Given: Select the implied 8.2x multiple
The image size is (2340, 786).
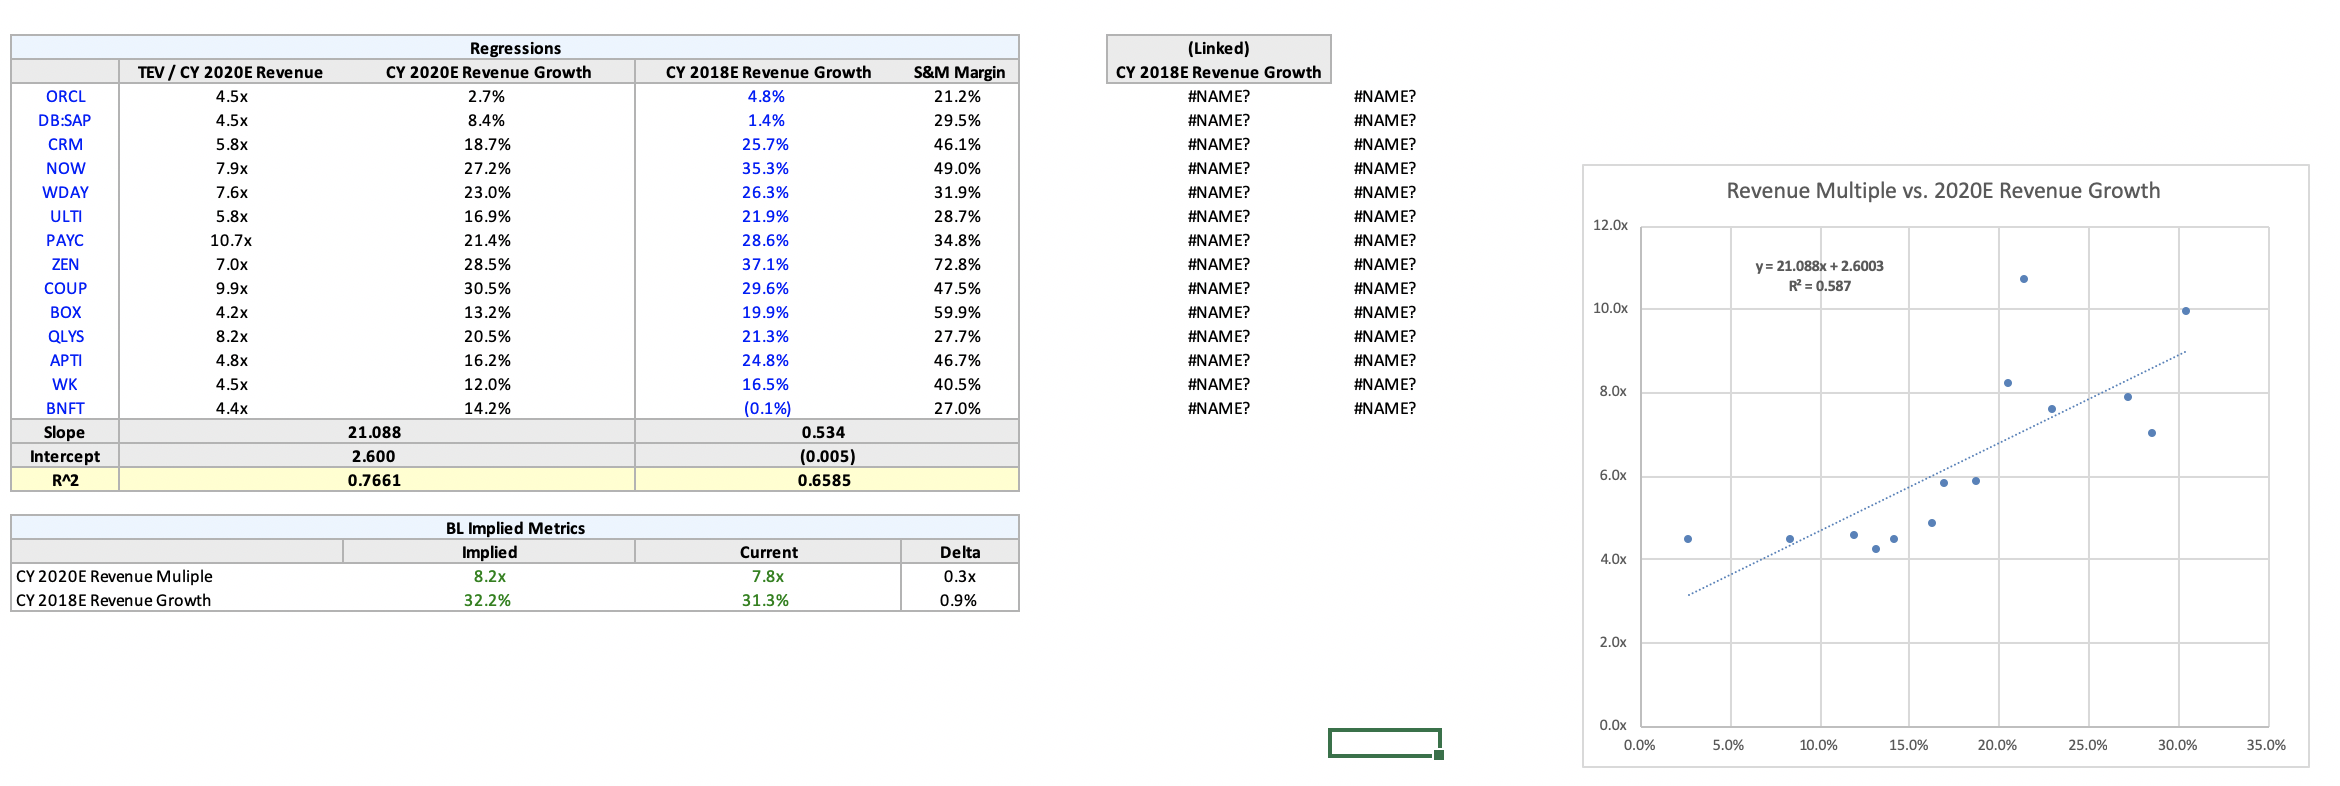Looking at the screenshot, I should (x=490, y=576).
